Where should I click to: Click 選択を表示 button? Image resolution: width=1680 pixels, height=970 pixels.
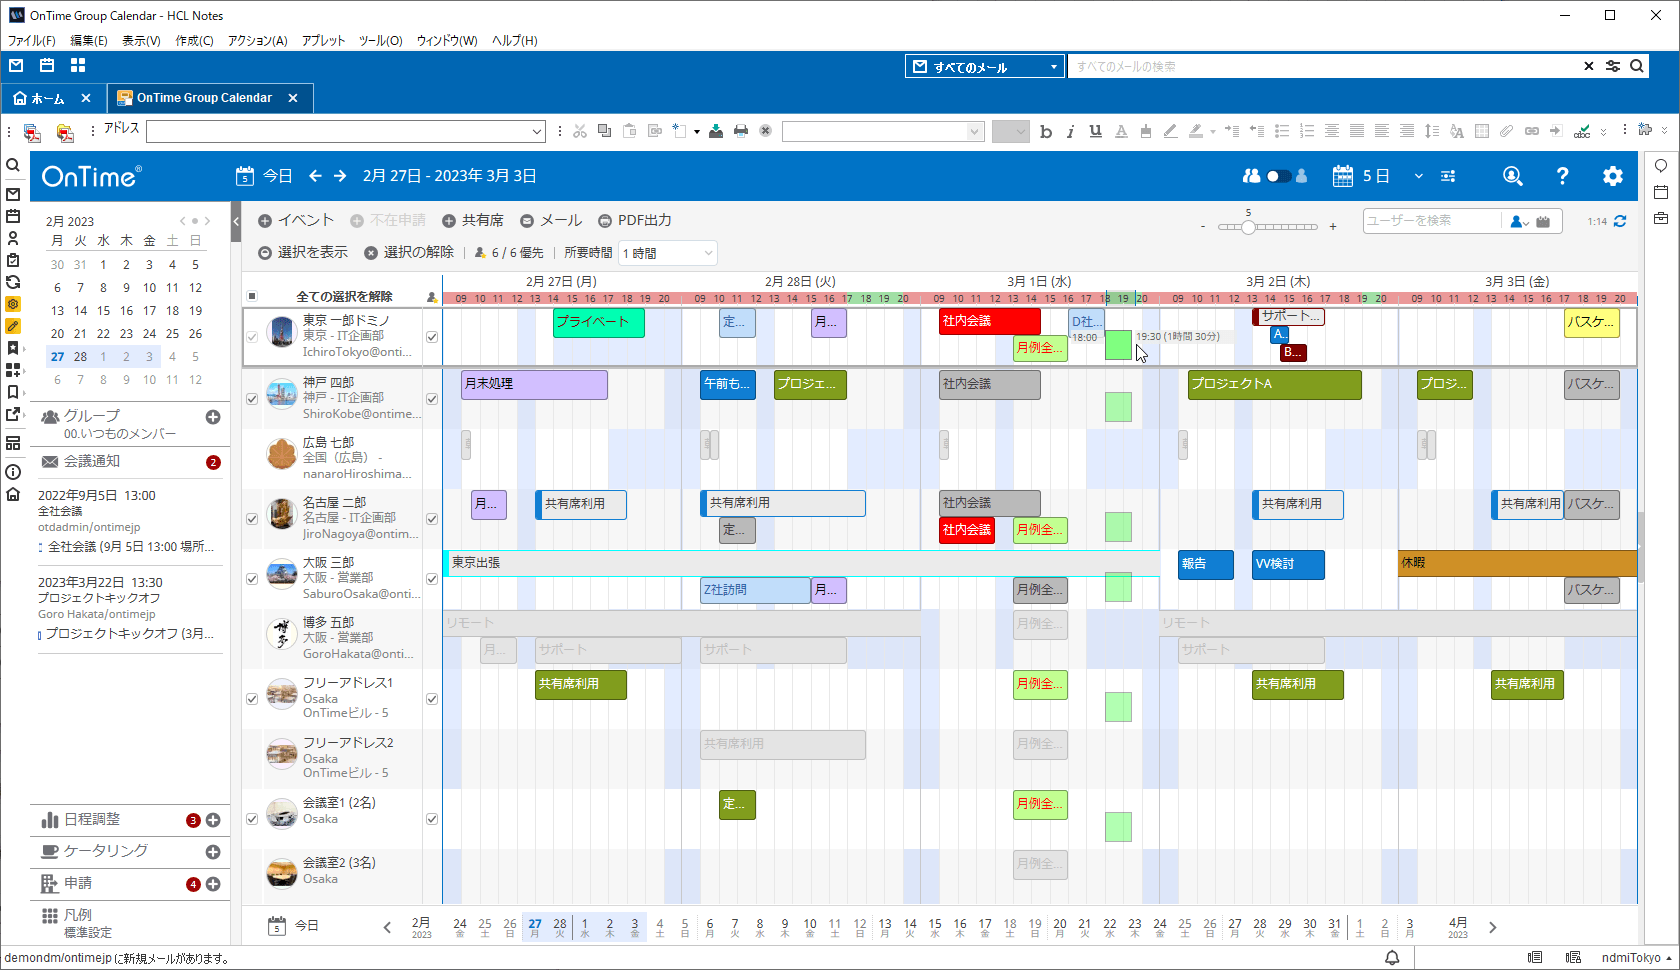303,252
